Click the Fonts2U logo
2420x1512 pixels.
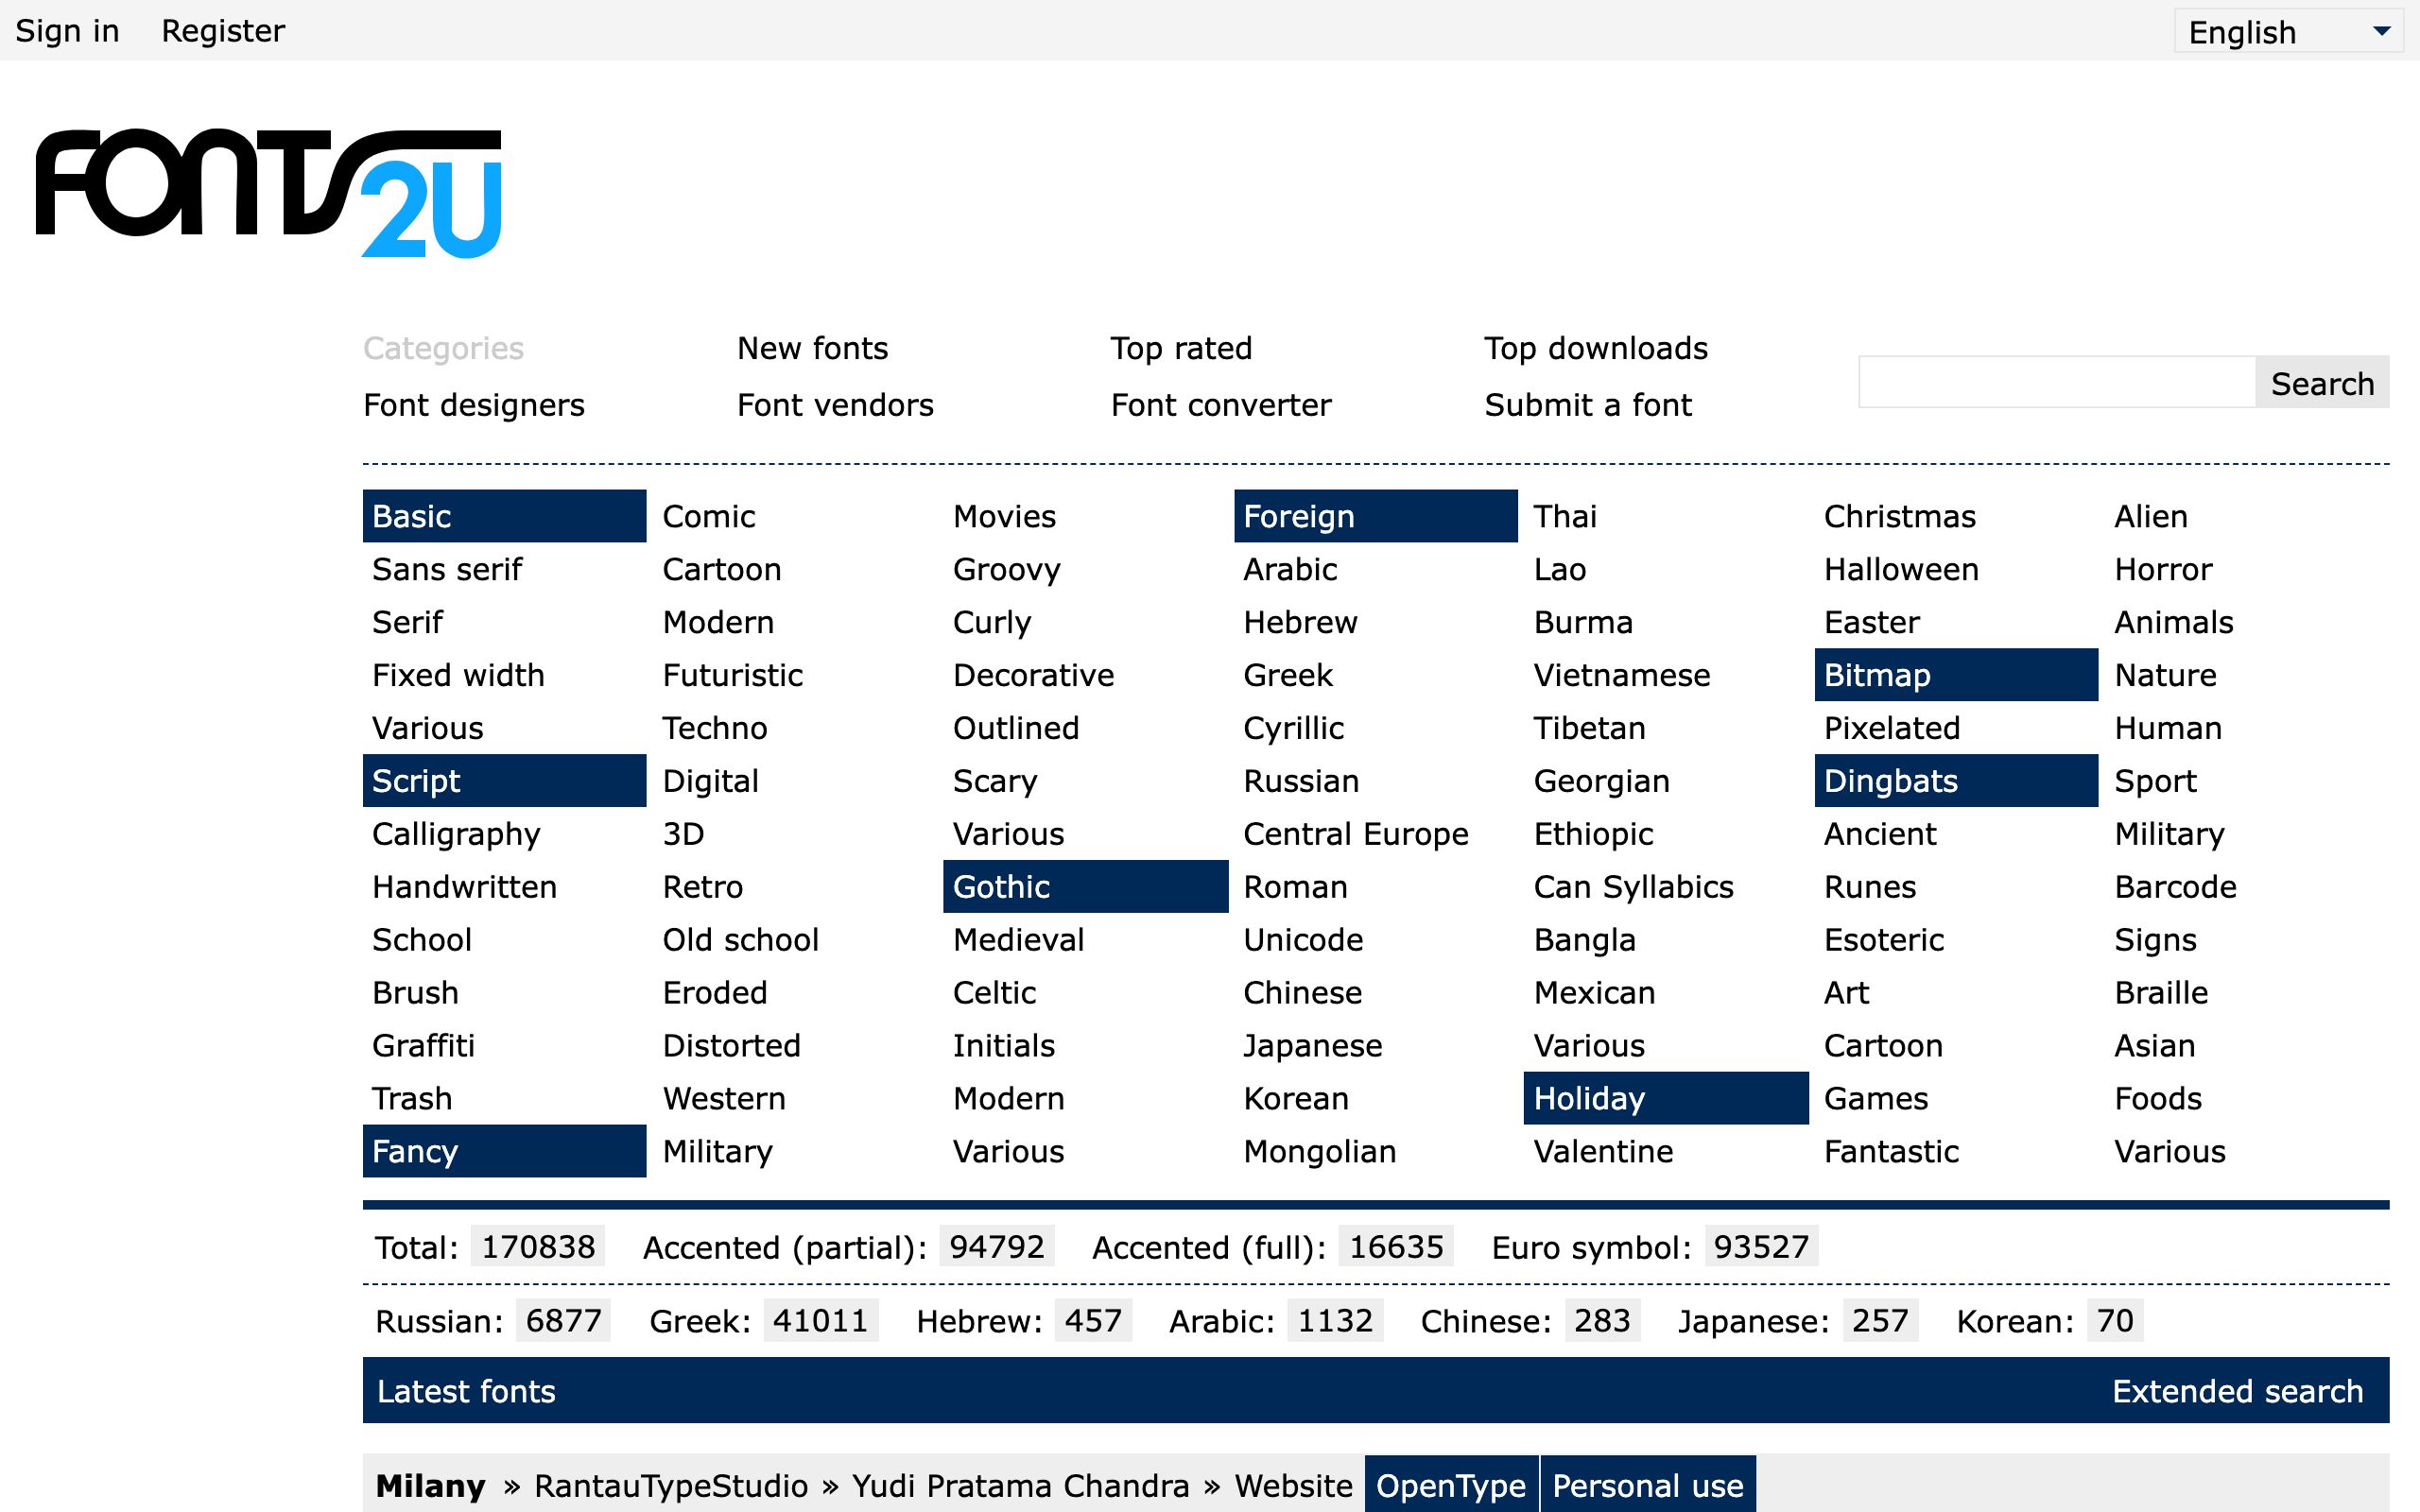click(x=268, y=193)
